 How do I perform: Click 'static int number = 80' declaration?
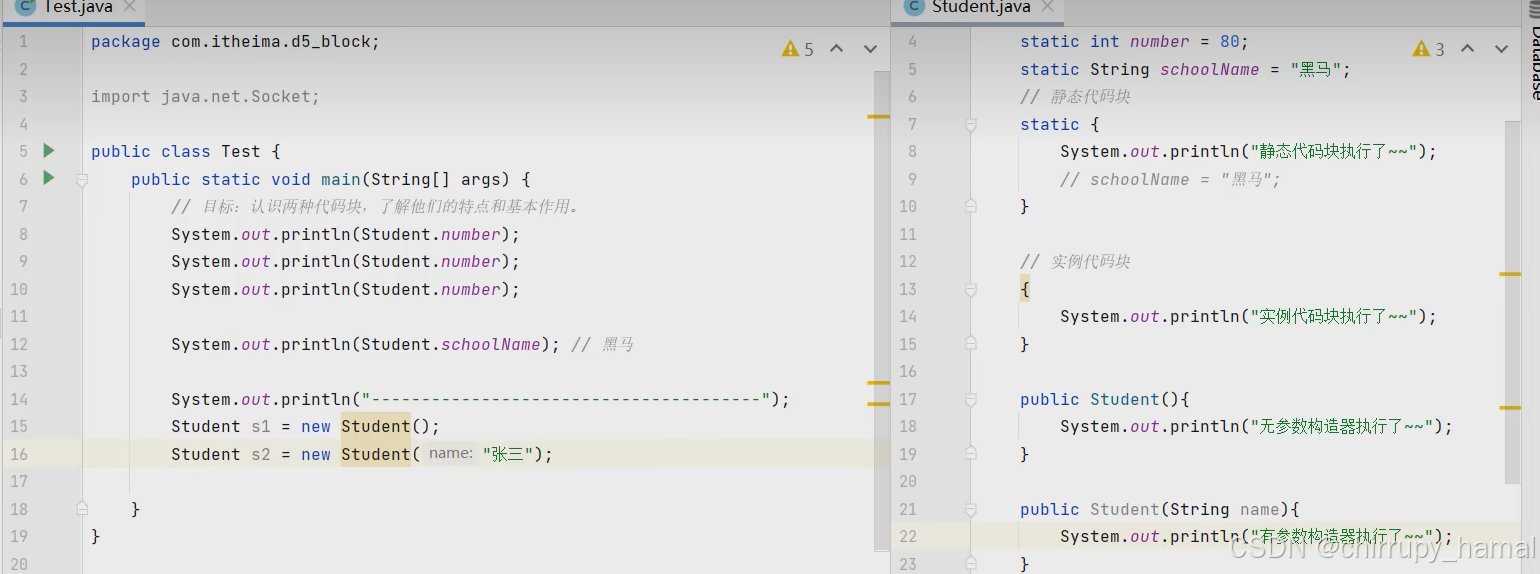pyautogui.click(x=1135, y=42)
